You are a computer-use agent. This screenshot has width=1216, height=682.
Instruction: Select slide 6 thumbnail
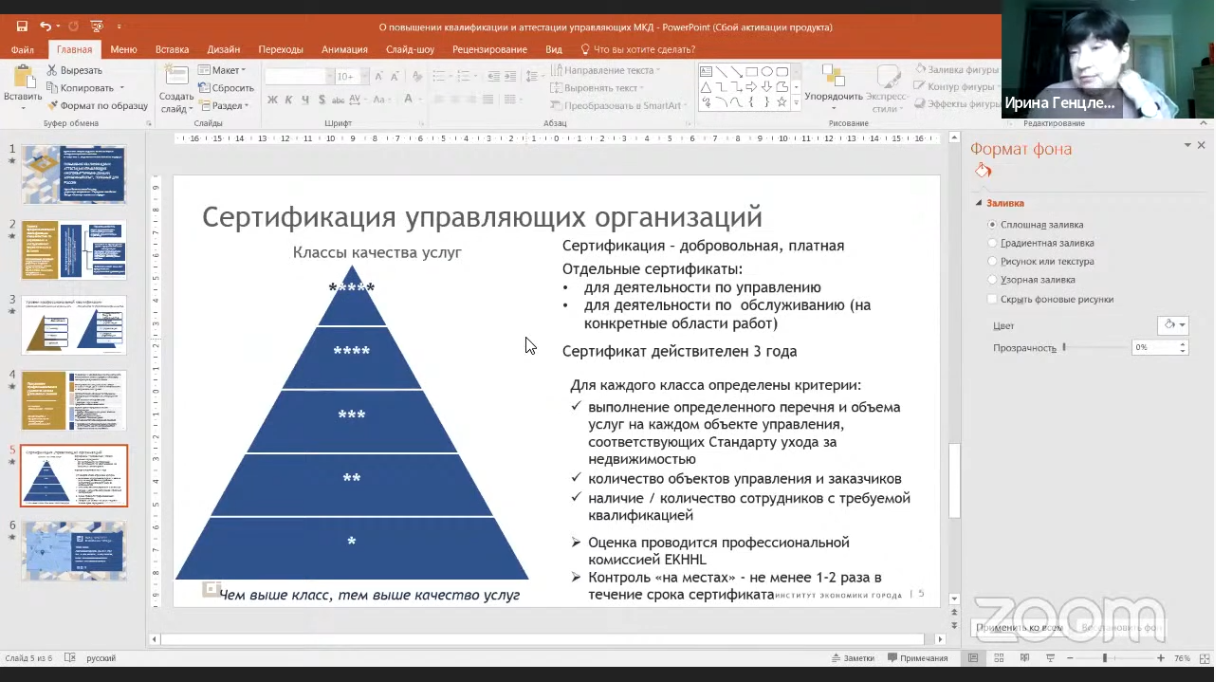point(74,550)
